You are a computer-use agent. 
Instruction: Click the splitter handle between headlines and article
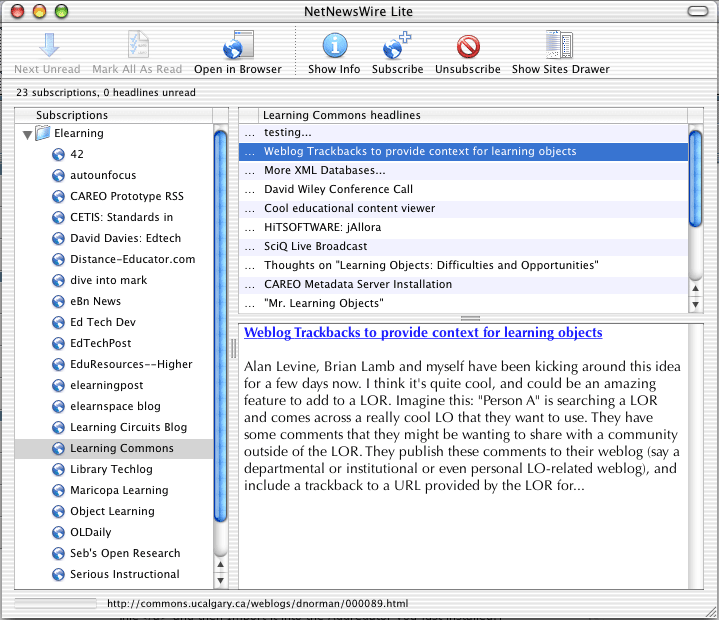tap(470, 317)
